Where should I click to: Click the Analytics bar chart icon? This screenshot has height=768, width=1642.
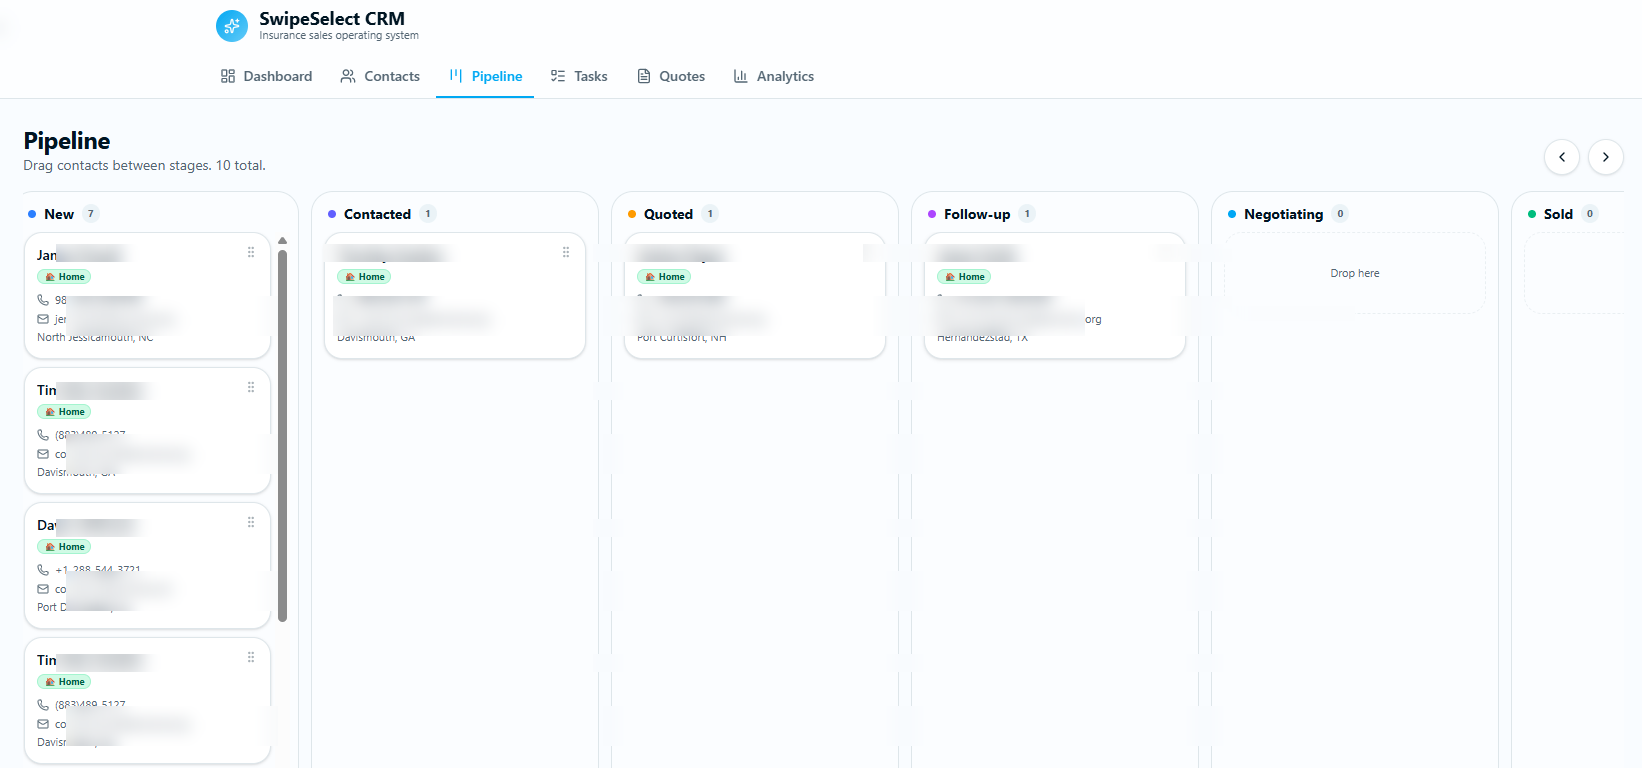pos(741,76)
